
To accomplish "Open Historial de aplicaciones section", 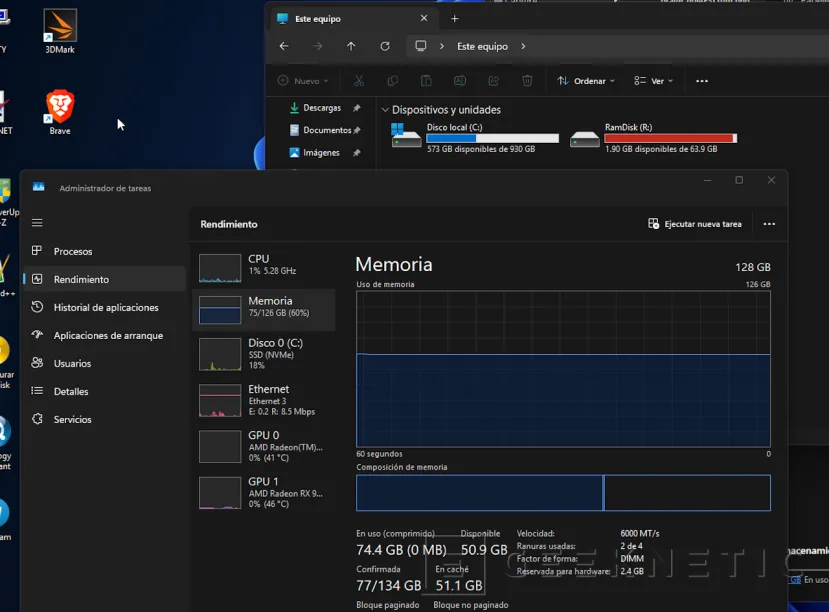I will point(105,308).
